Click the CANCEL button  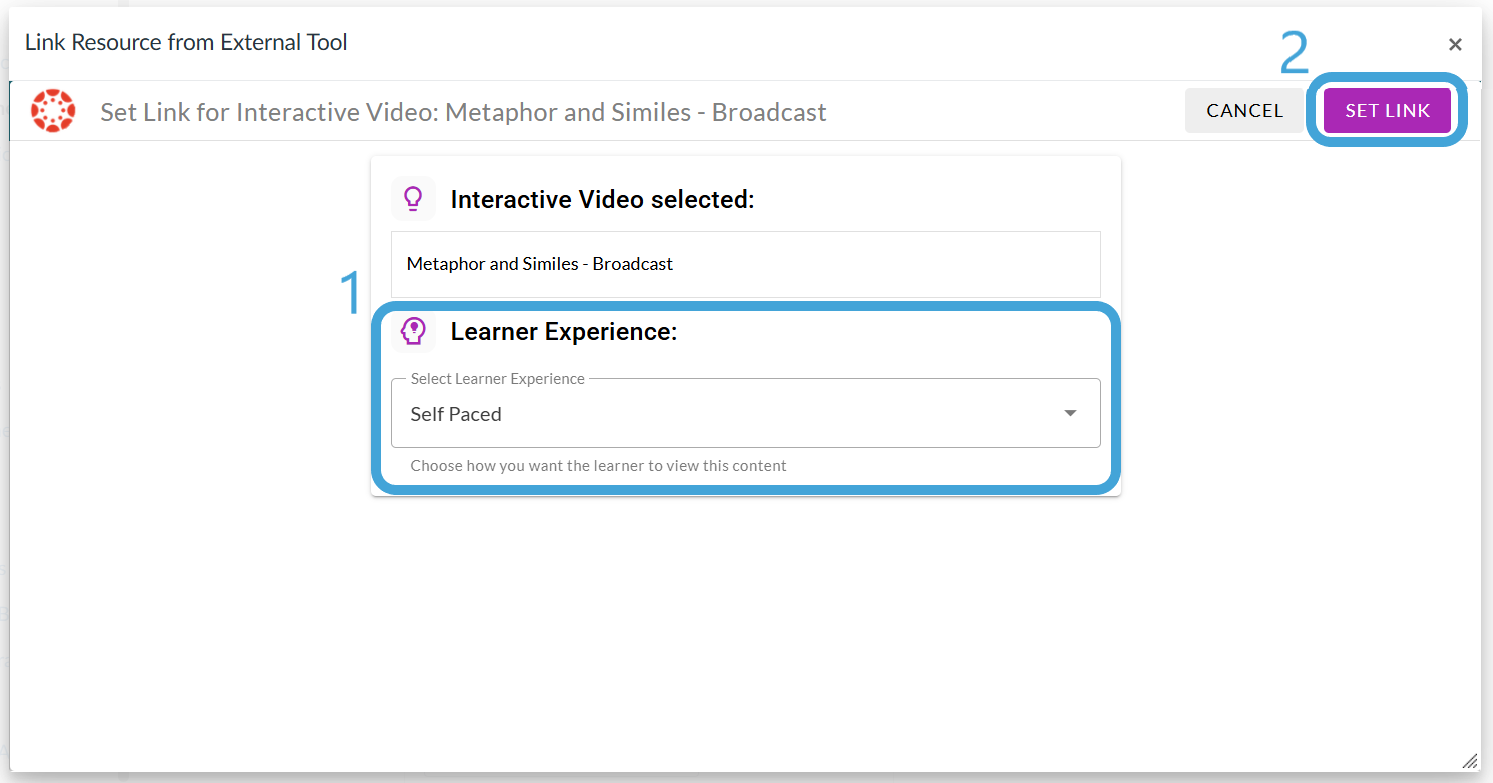point(1244,111)
